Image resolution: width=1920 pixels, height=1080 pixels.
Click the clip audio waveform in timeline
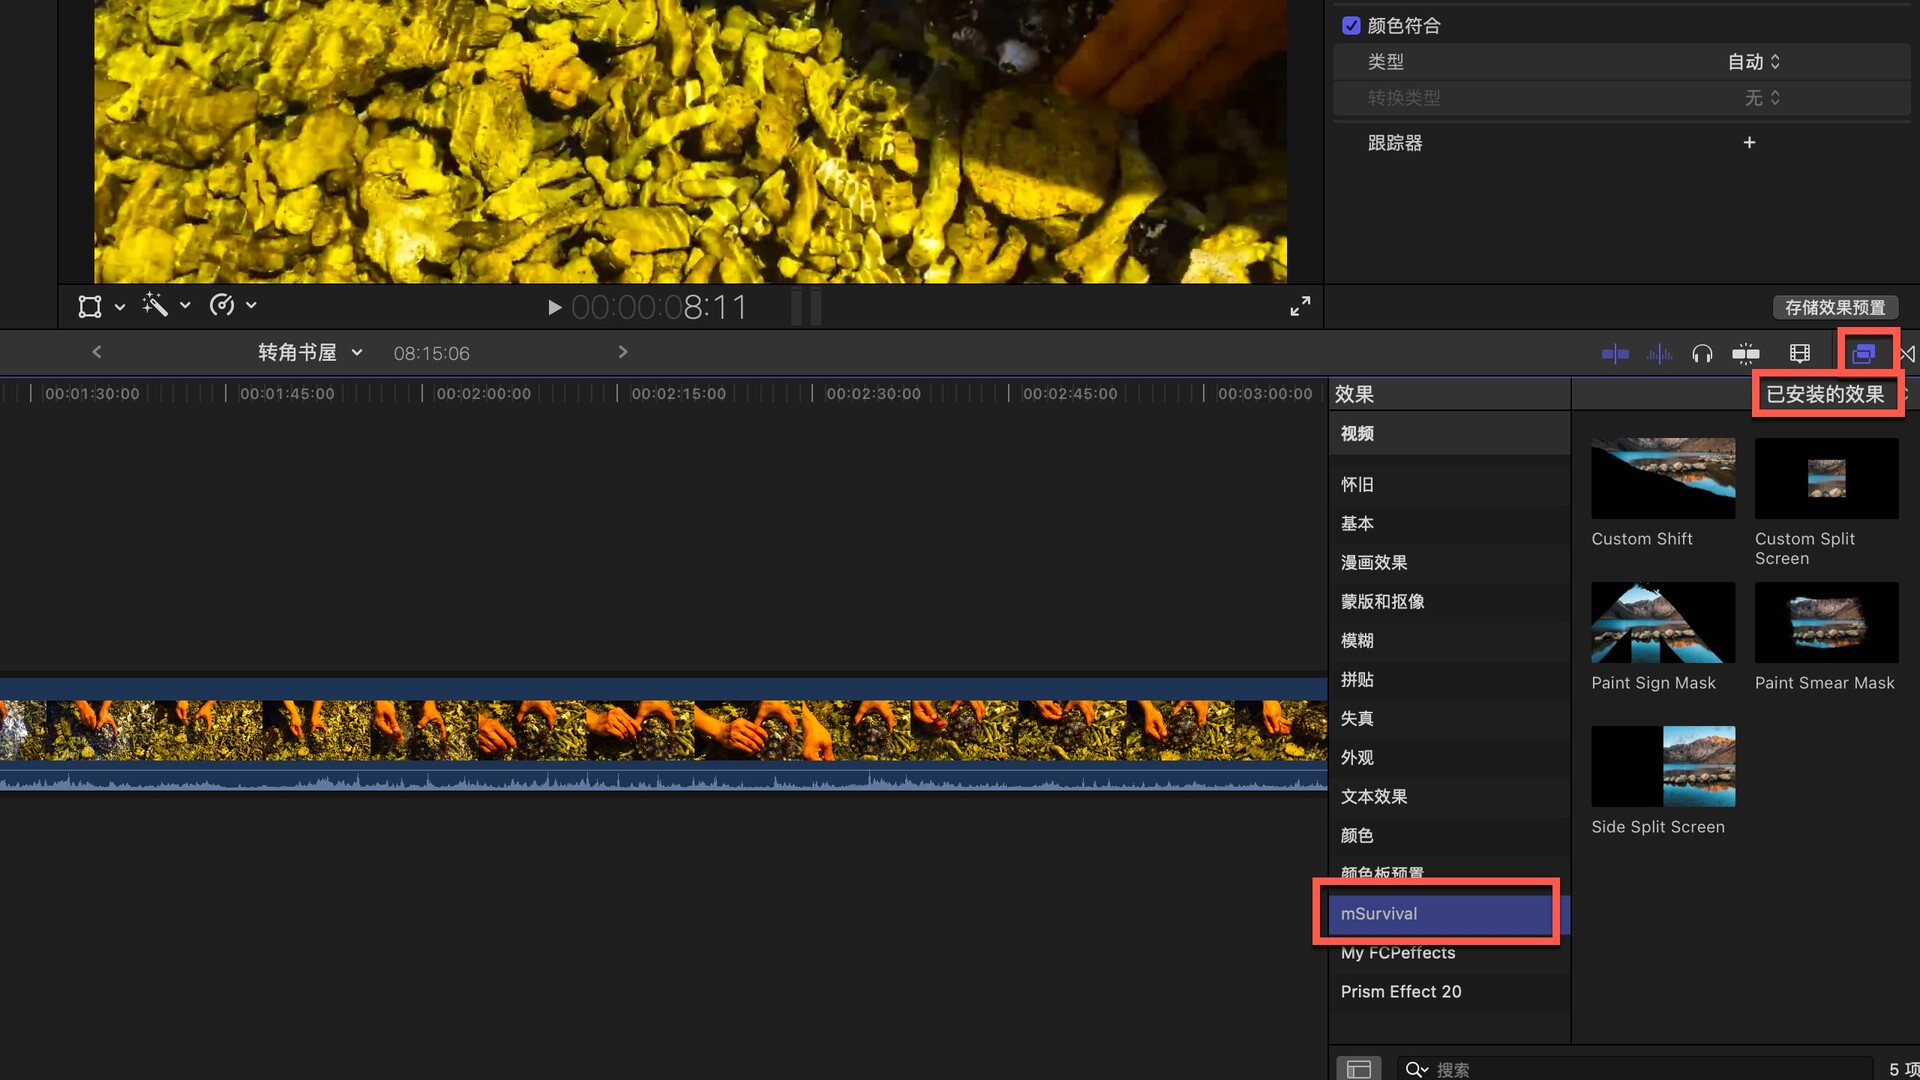663,778
